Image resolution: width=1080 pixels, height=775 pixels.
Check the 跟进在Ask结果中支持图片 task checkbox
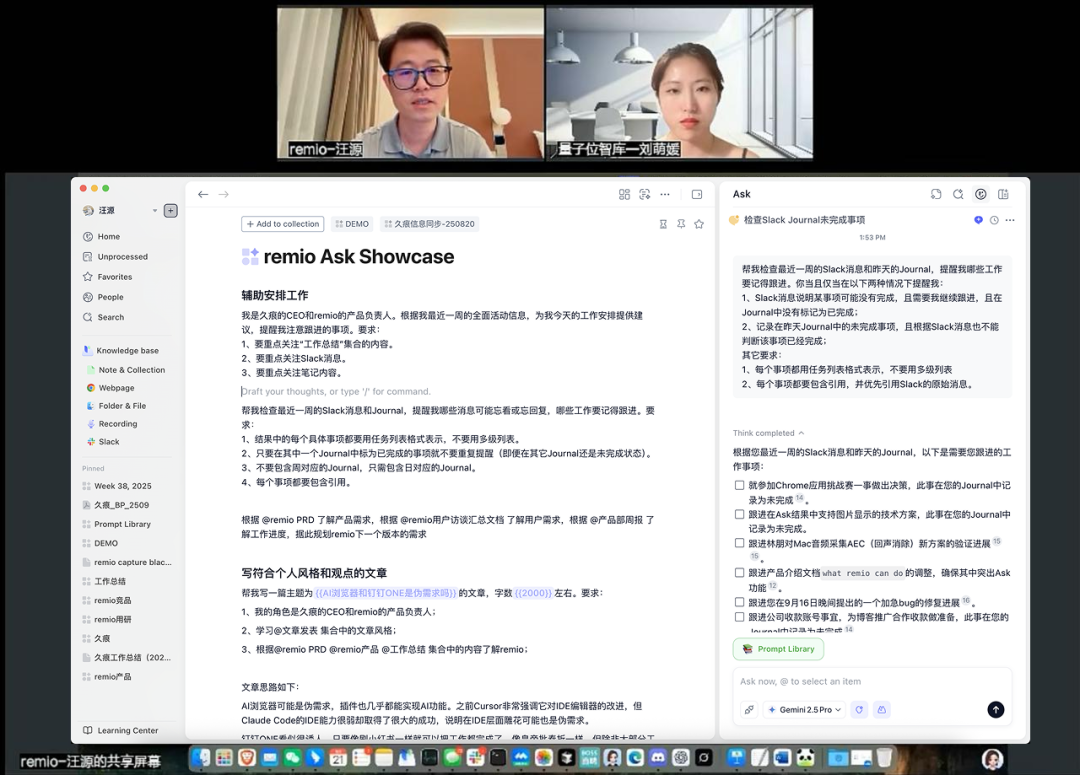tap(739, 515)
